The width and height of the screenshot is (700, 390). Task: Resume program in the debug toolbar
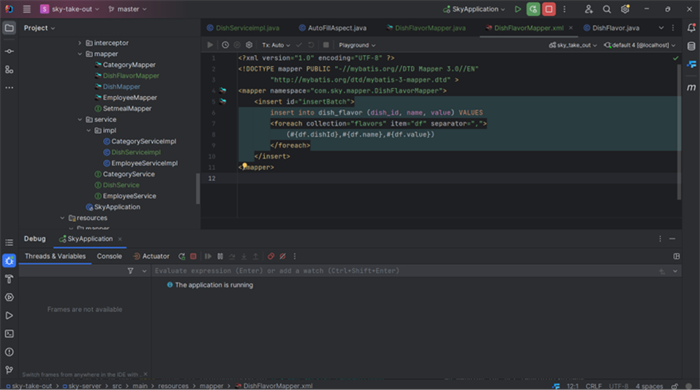click(x=208, y=257)
